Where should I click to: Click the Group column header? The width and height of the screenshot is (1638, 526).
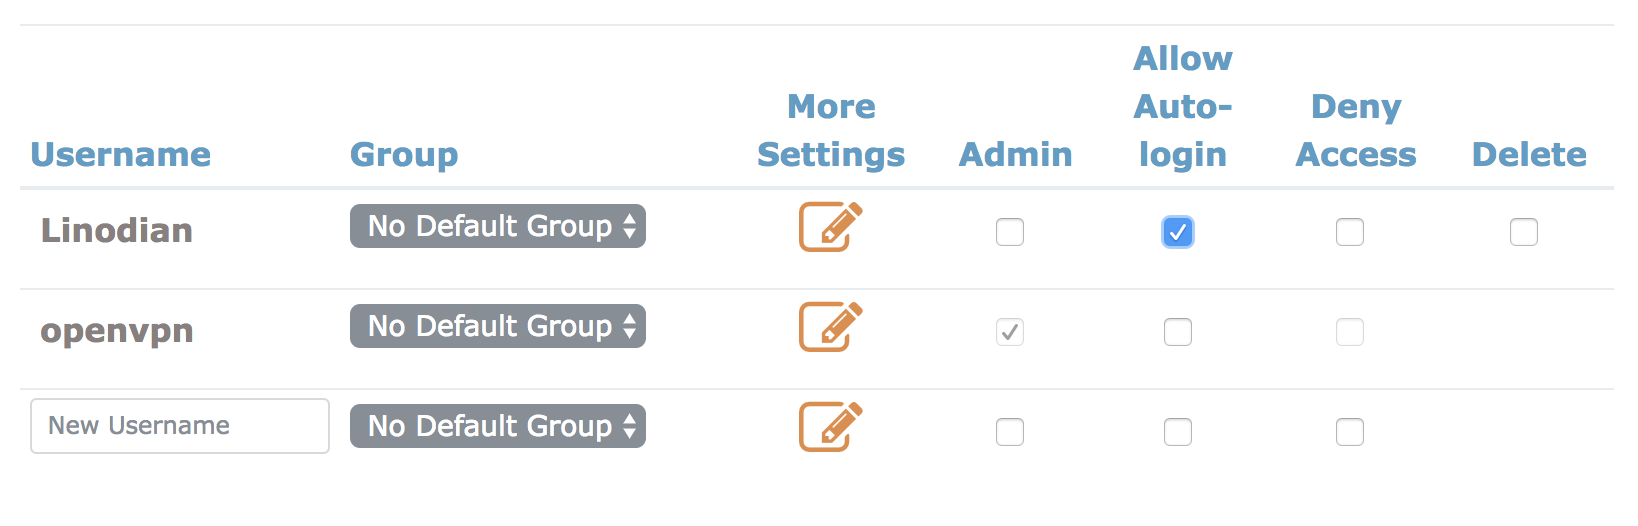click(404, 155)
